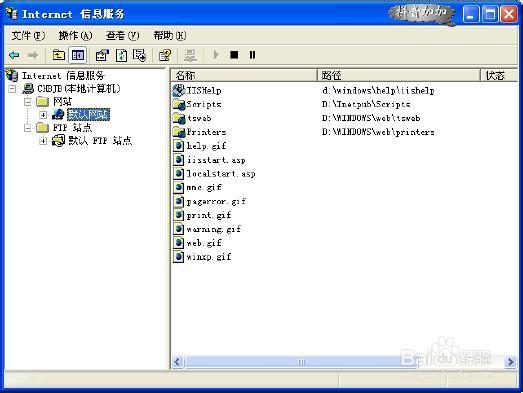Open the 文件(F) menu
Viewport: 523px width, 393px height.
[x=28, y=35]
